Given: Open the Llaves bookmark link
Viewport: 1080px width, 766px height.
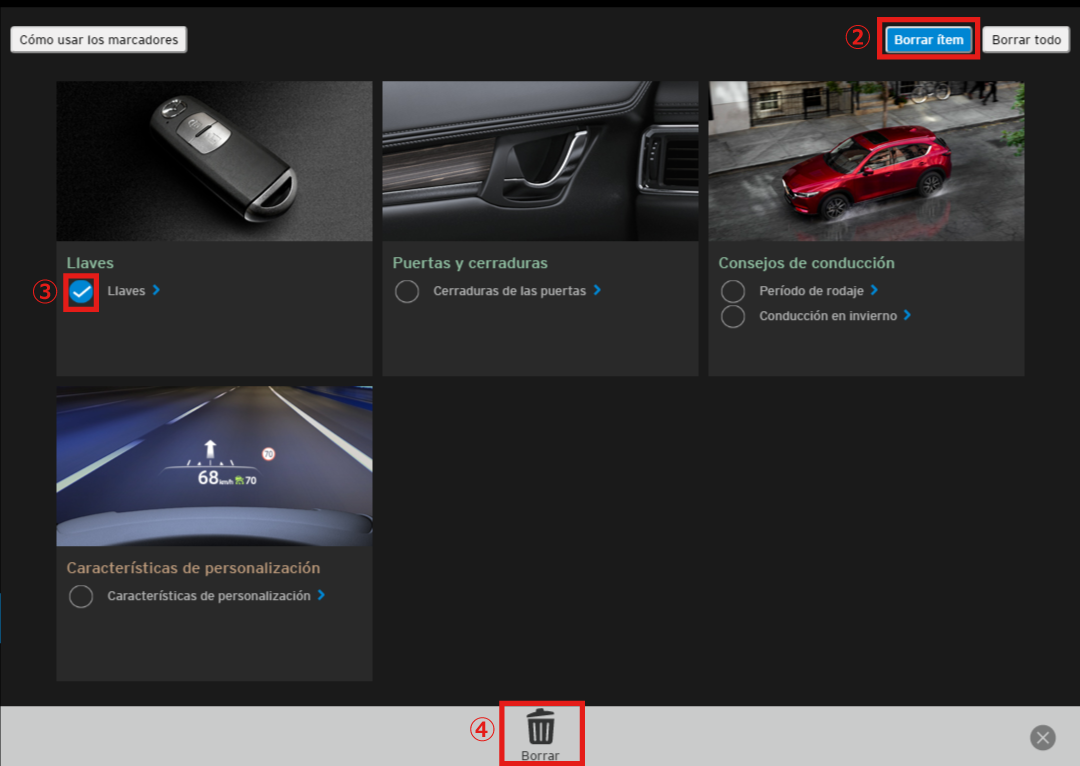Looking at the screenshot, I should click(x=126, y=291).
